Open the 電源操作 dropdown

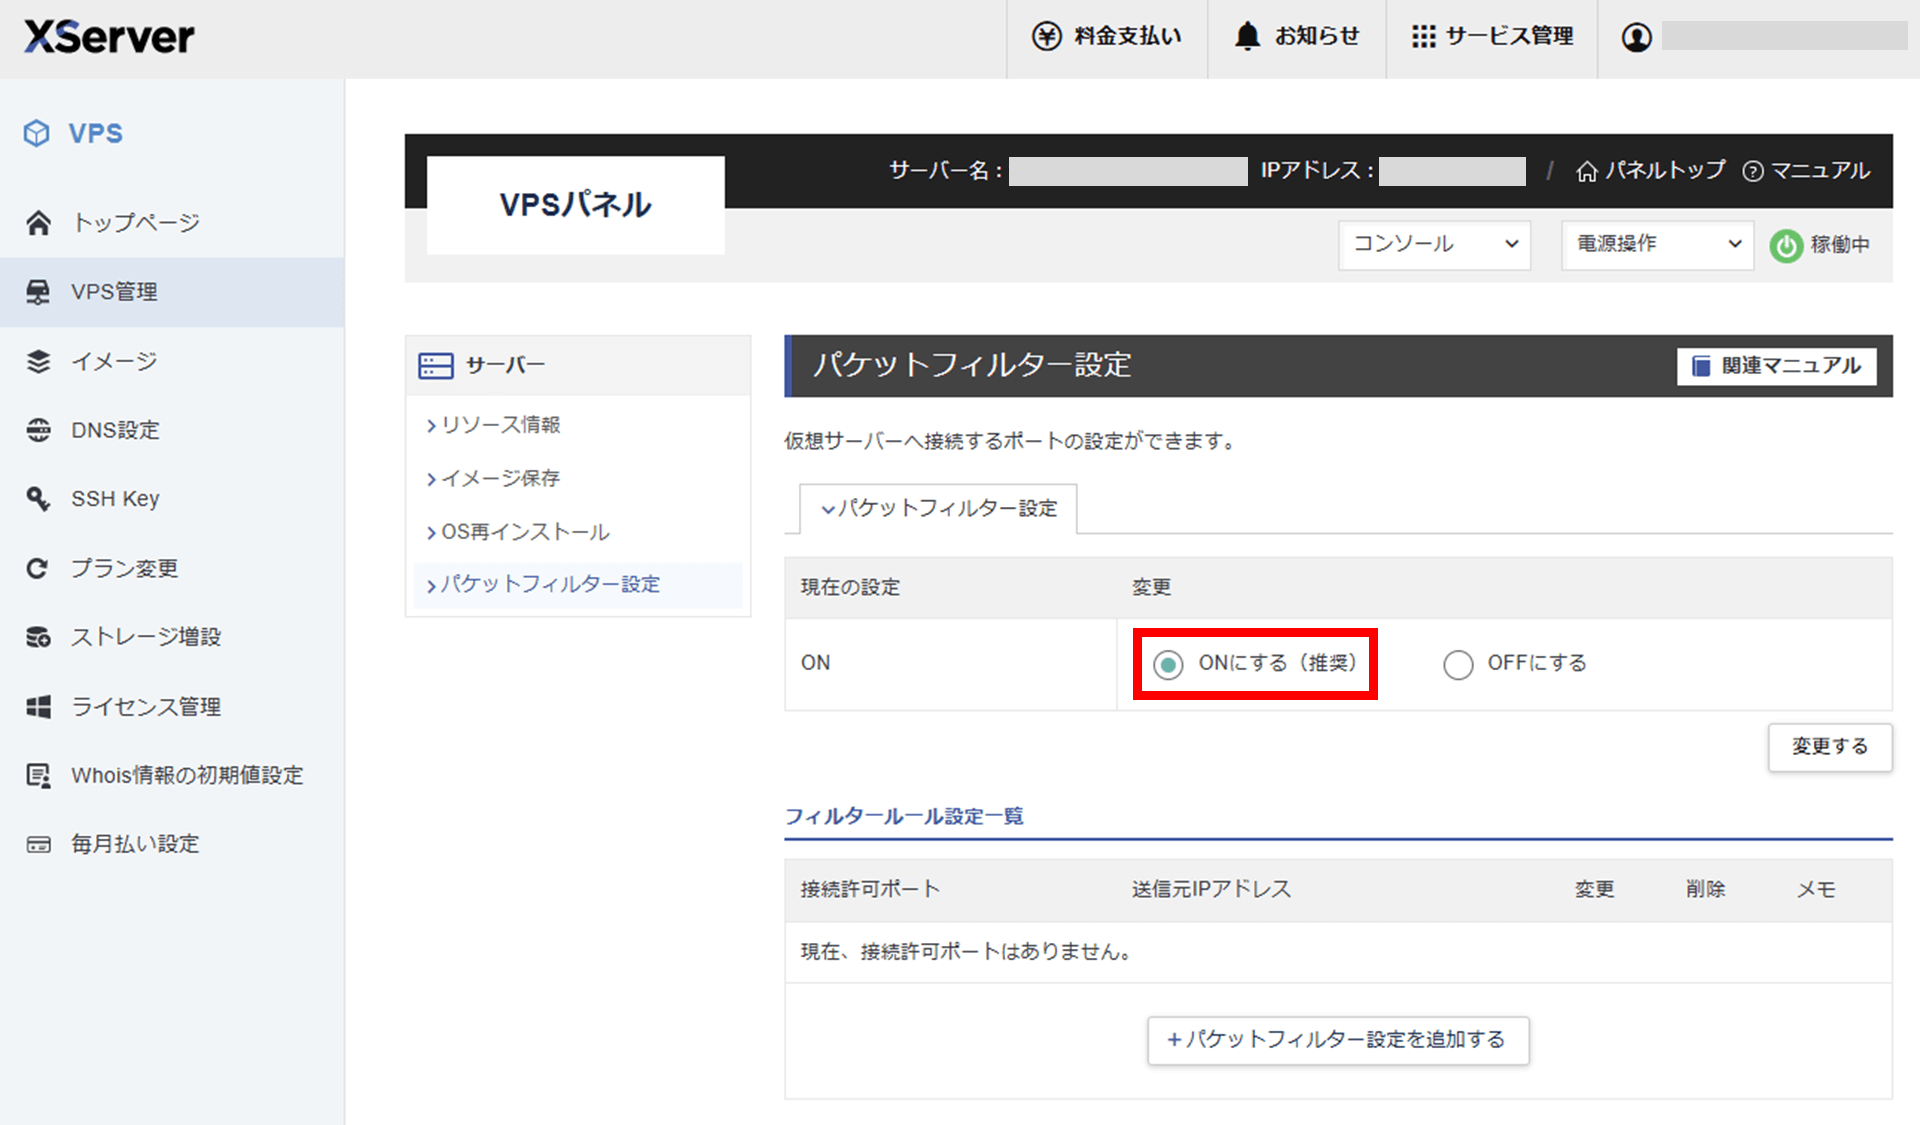[1657, 245]
